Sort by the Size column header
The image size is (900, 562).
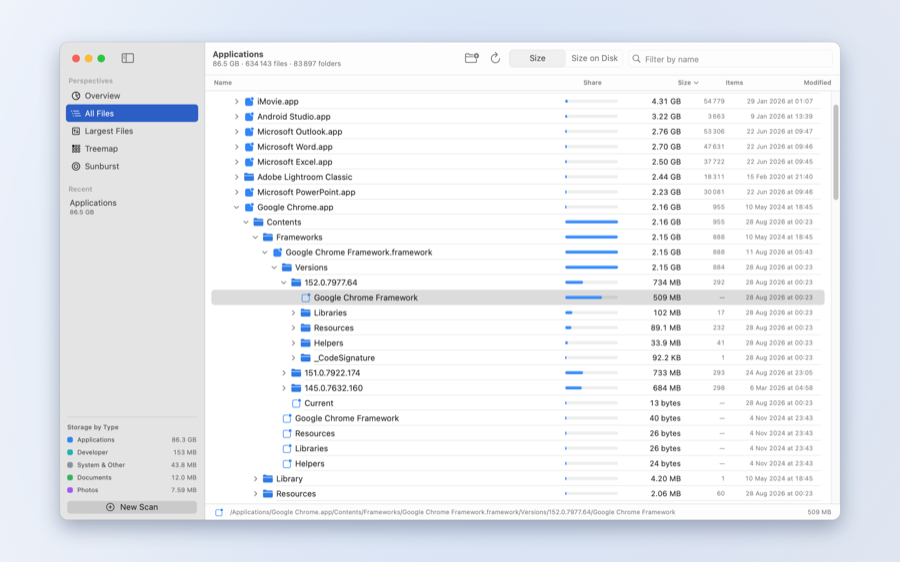point(688,83)
